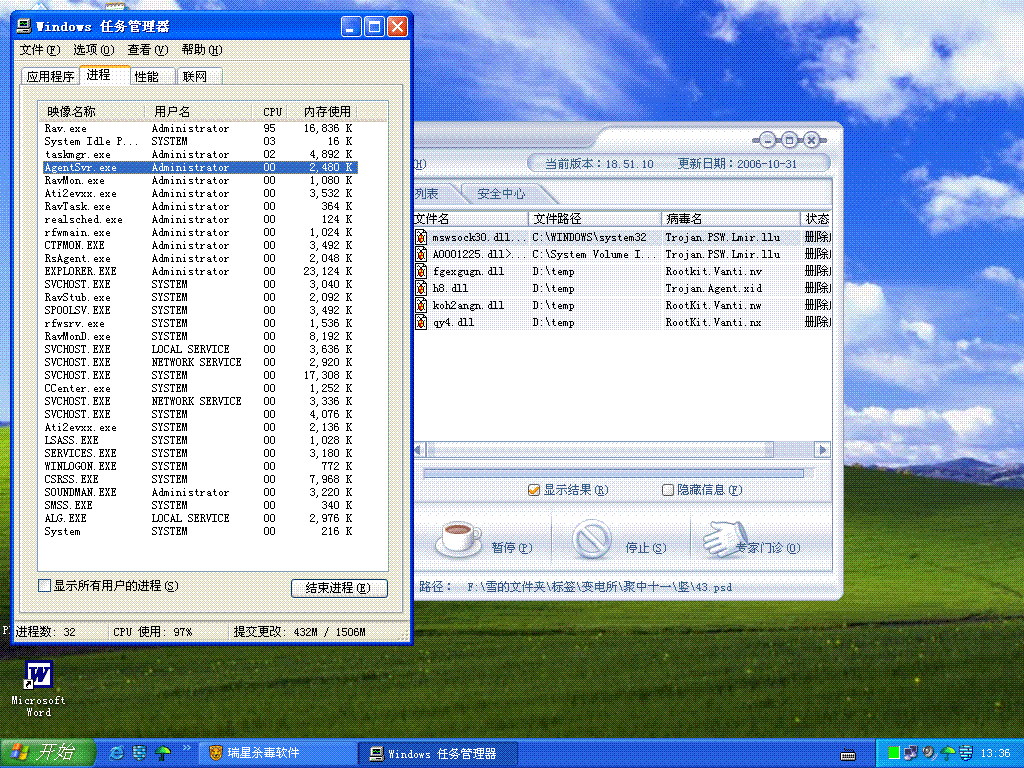
Task: Switch to the 性能 tab
Action: click(147, 76)
